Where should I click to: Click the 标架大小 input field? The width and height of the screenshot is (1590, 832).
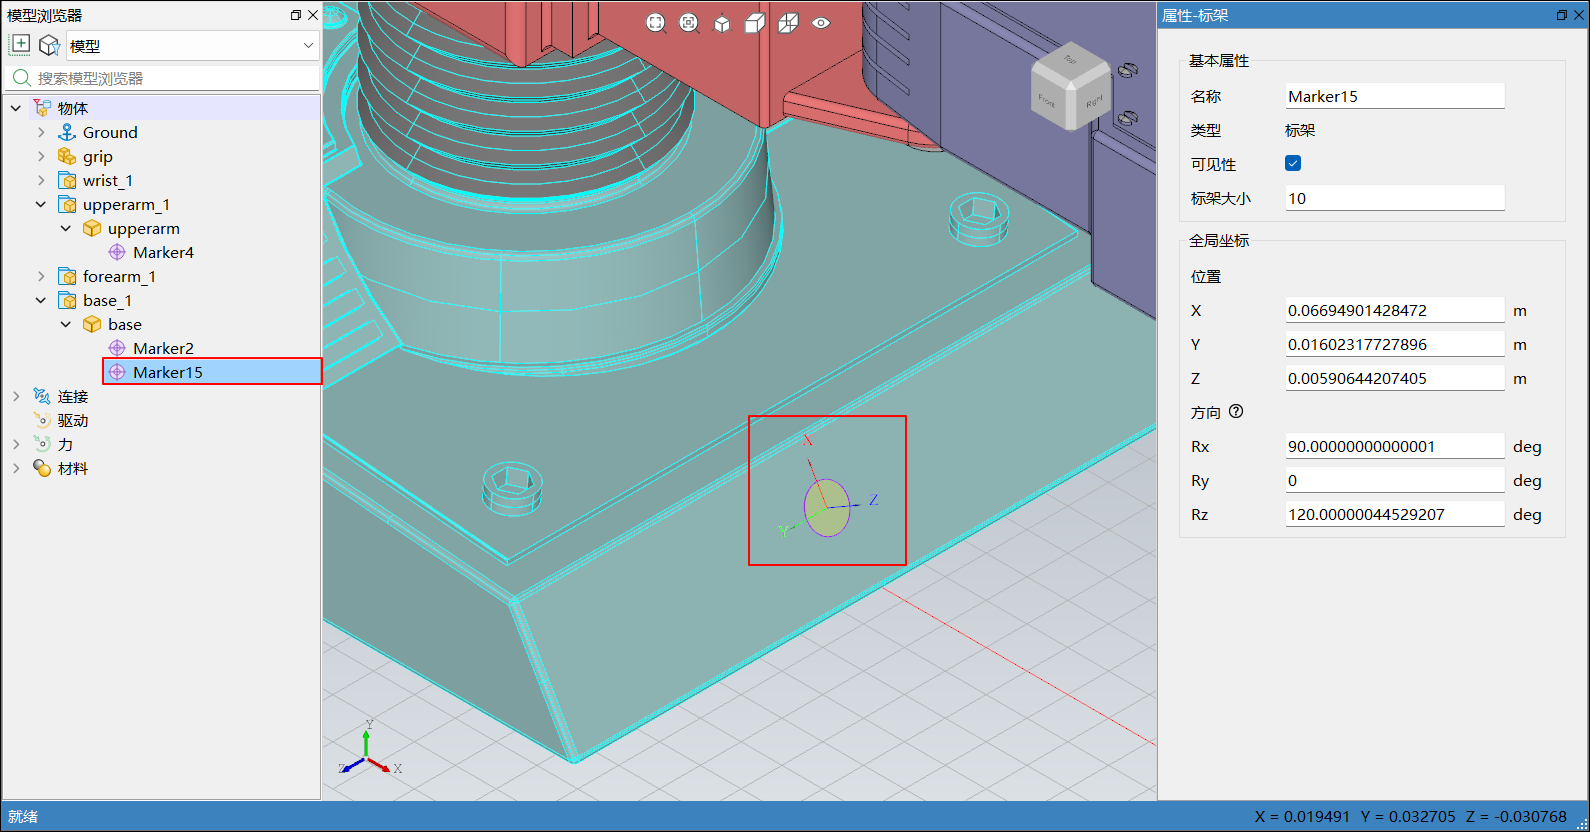click(x=1394, y=198)
